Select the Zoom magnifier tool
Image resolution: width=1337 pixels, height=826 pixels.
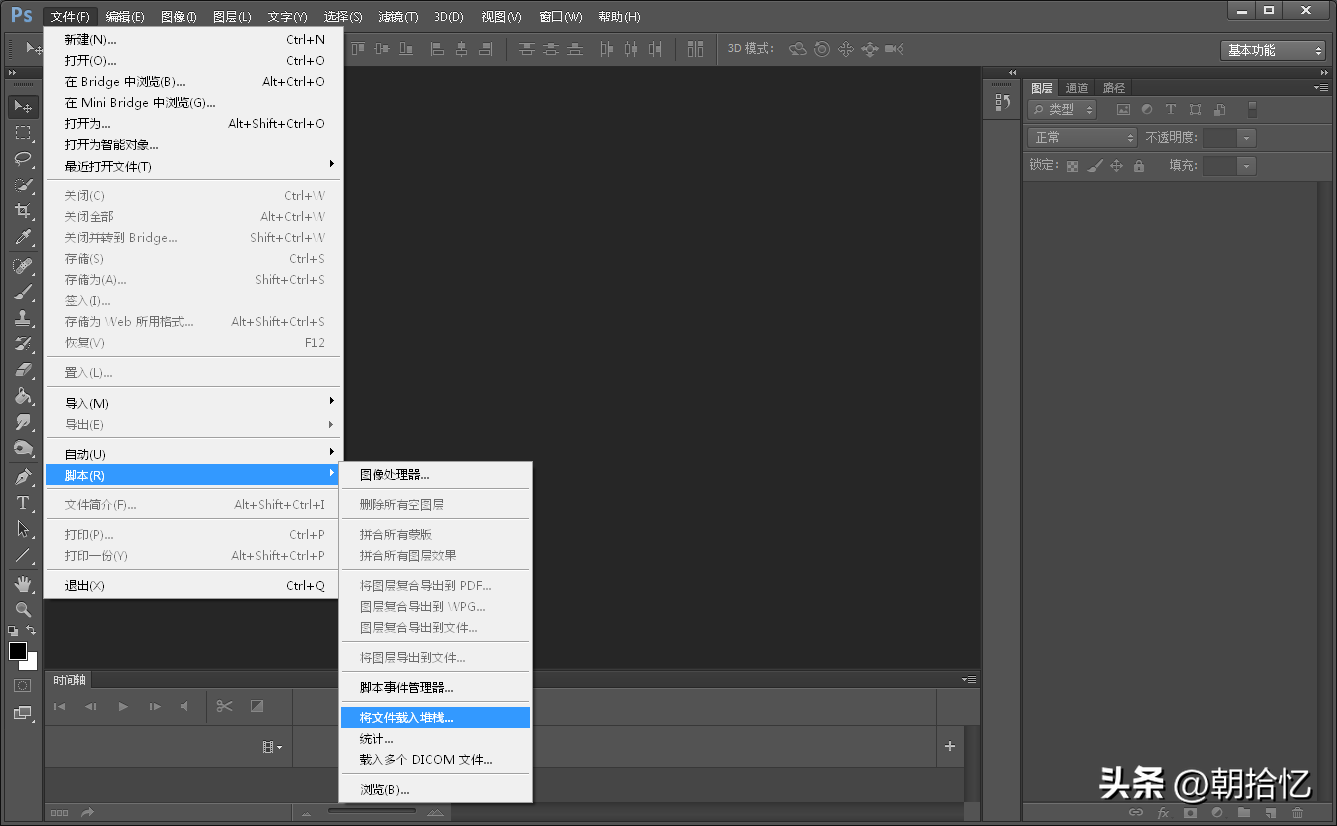point(23,609)
